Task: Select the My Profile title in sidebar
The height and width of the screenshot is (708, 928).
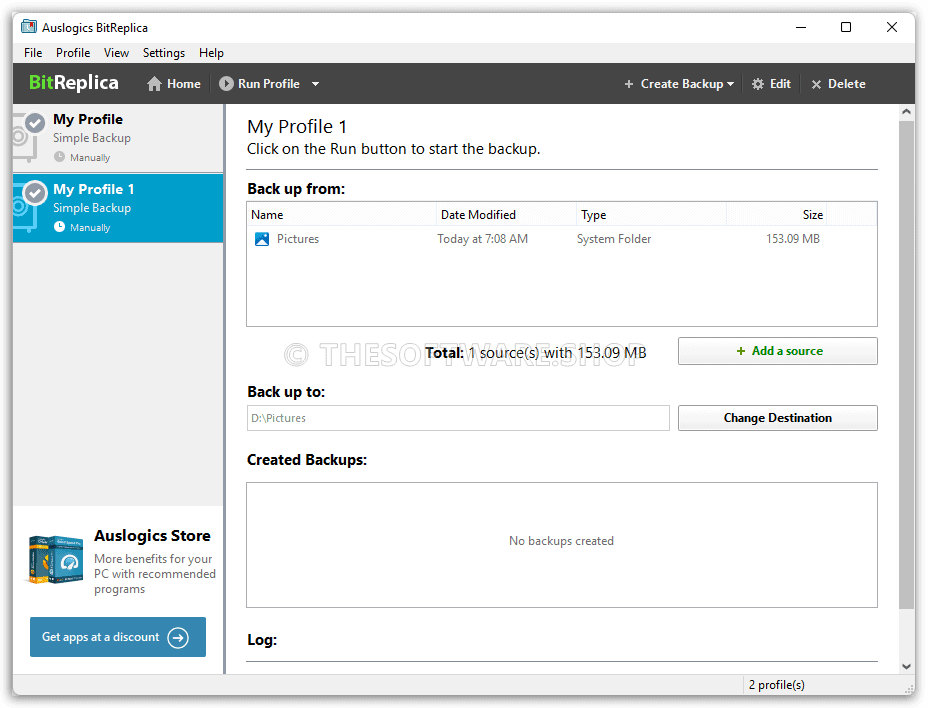Action: [88, 119]
